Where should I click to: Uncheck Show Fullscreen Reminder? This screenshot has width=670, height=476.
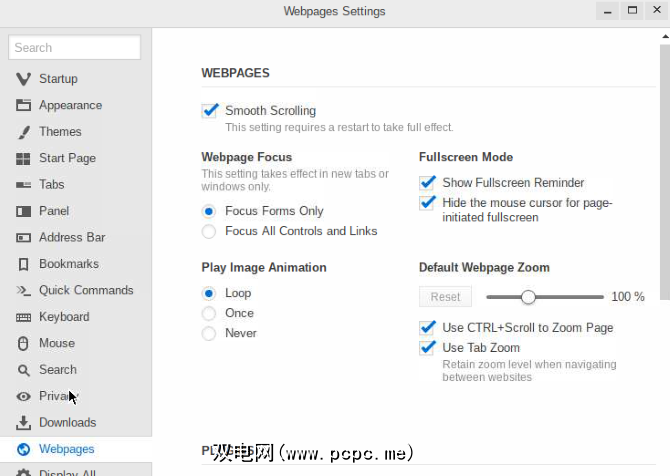(x=428, y=183)
